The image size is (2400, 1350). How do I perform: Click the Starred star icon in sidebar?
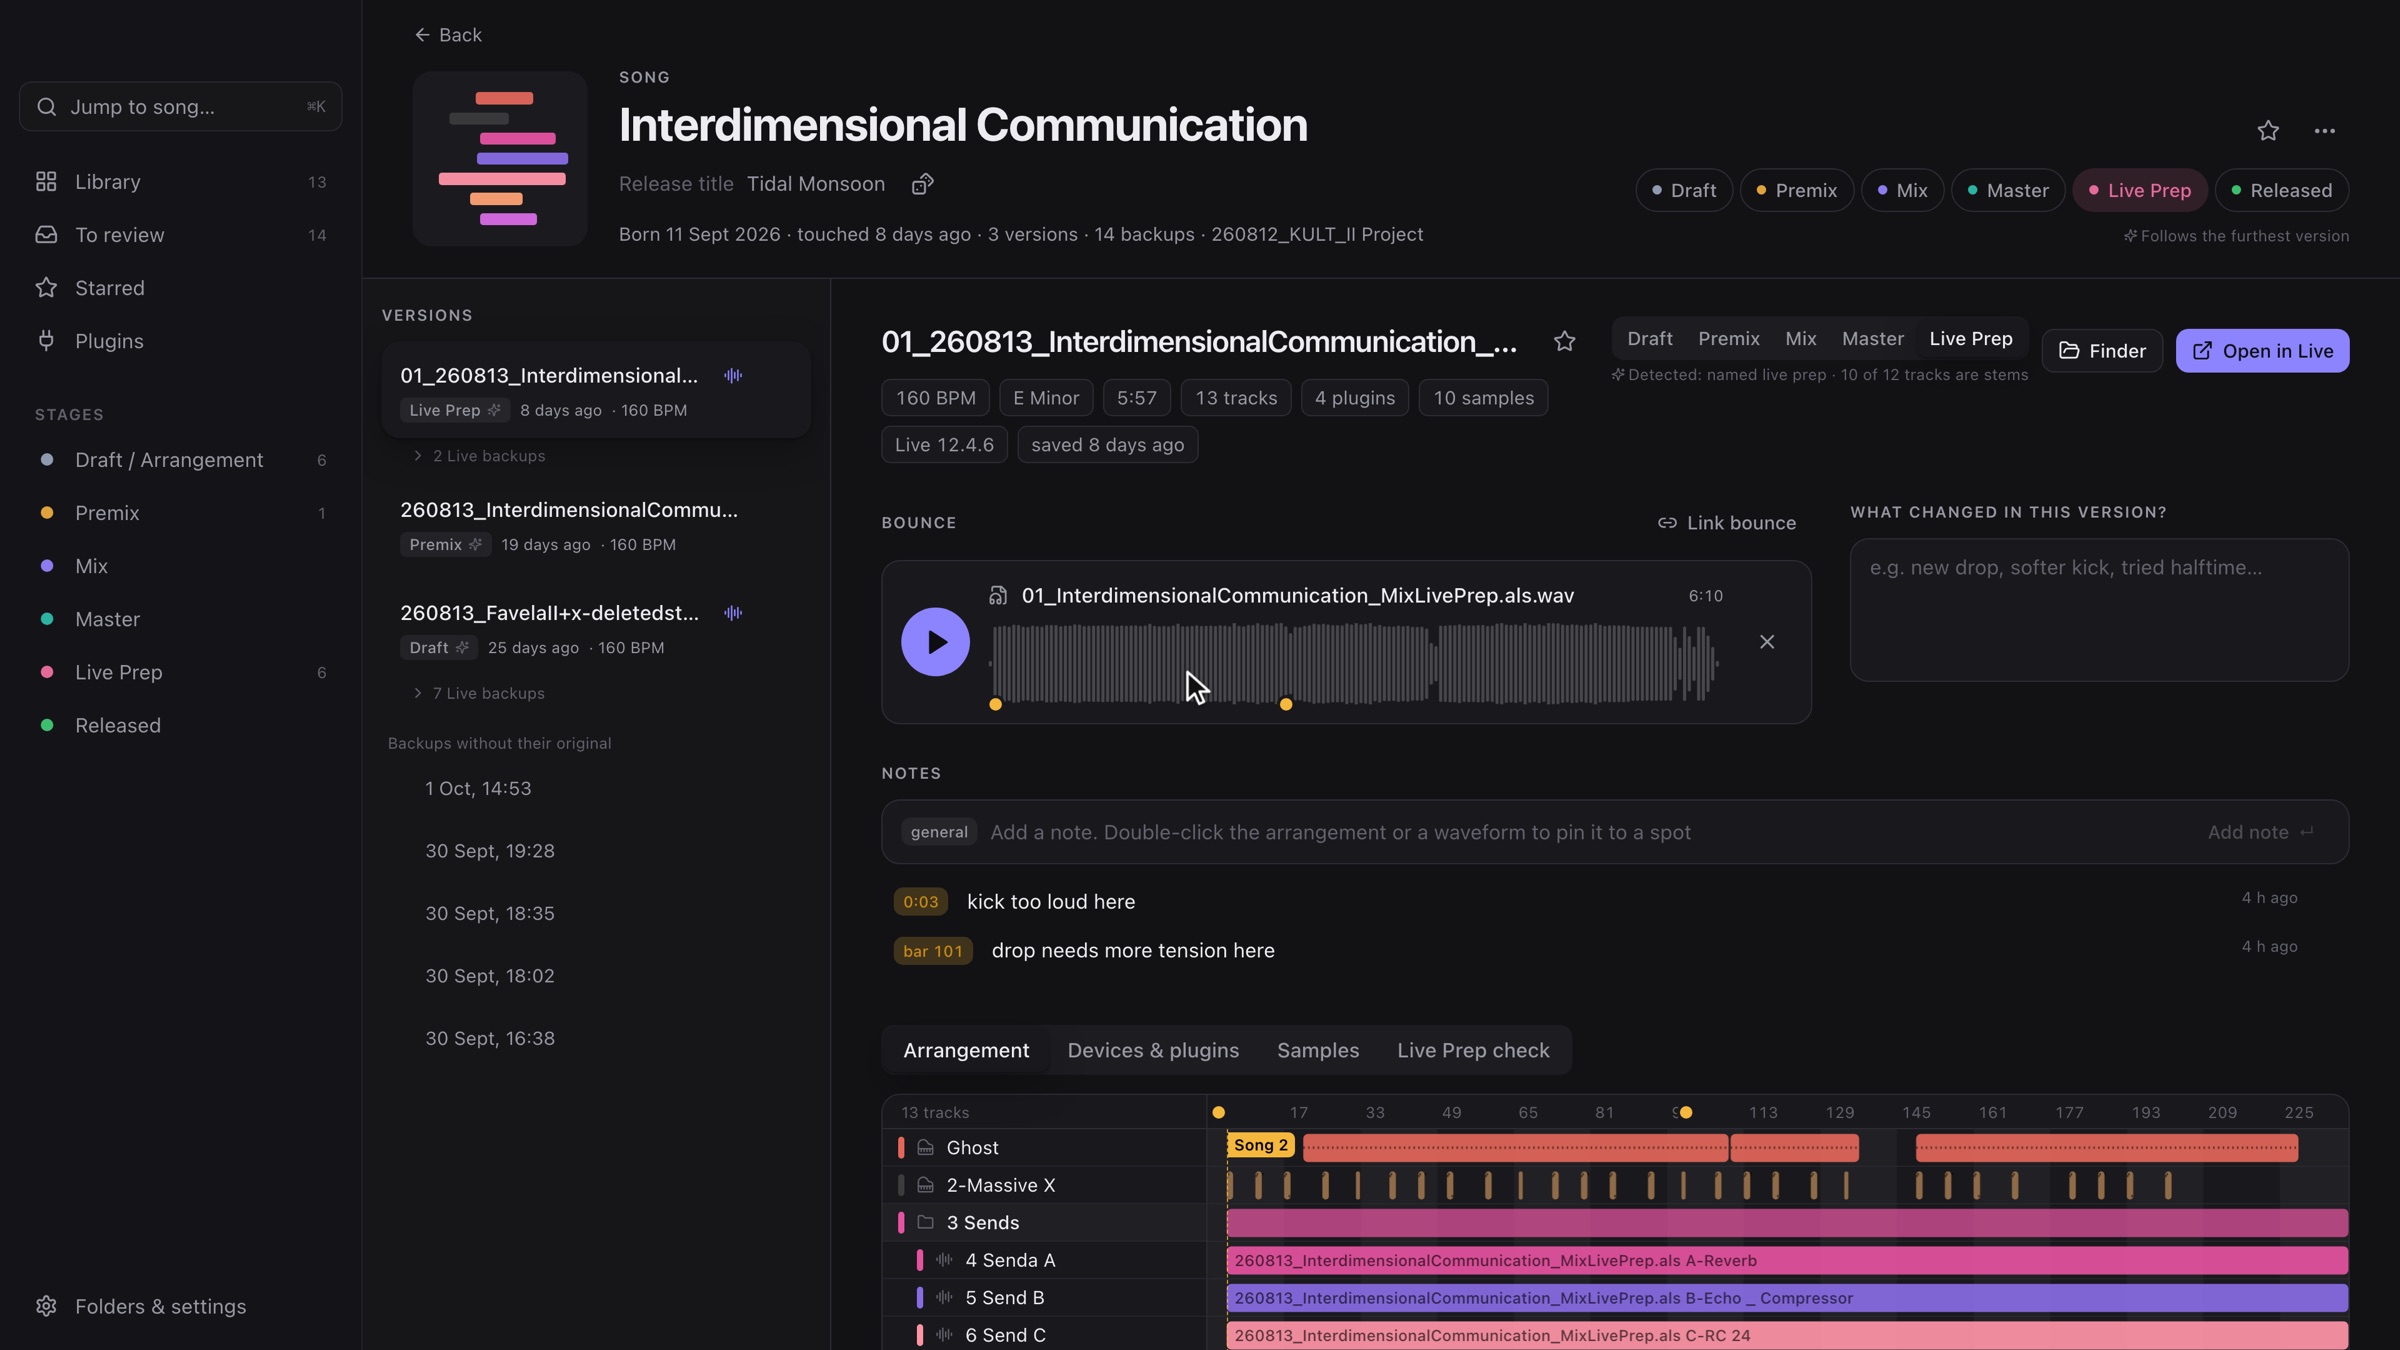click(46, 288)
